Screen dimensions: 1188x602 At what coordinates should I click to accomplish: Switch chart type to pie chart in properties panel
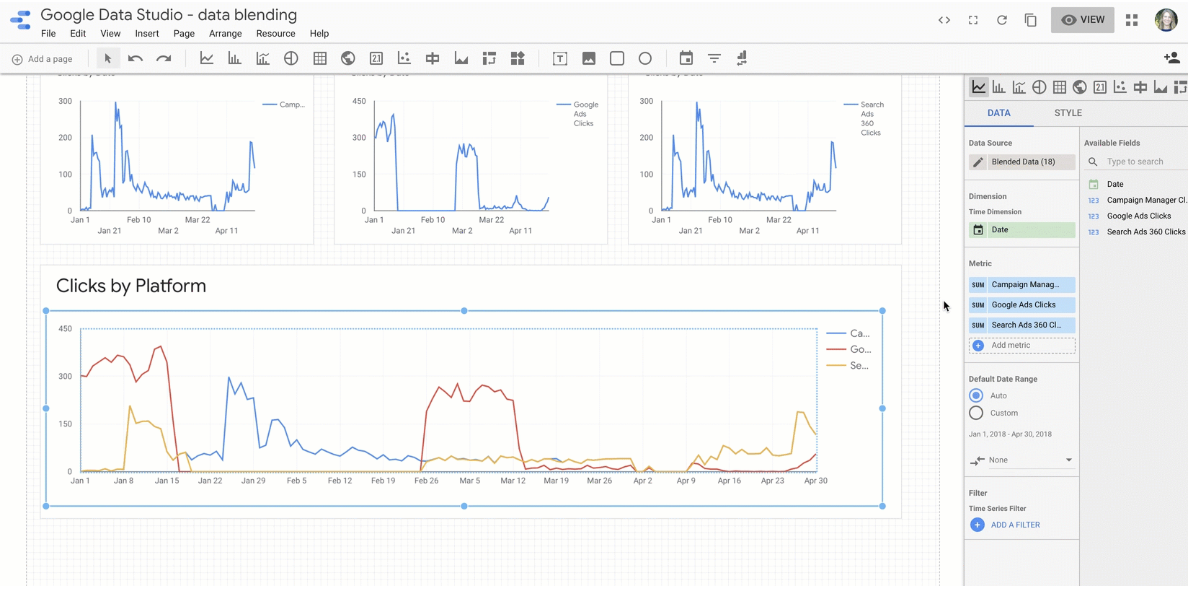(x=1040, y=87)
